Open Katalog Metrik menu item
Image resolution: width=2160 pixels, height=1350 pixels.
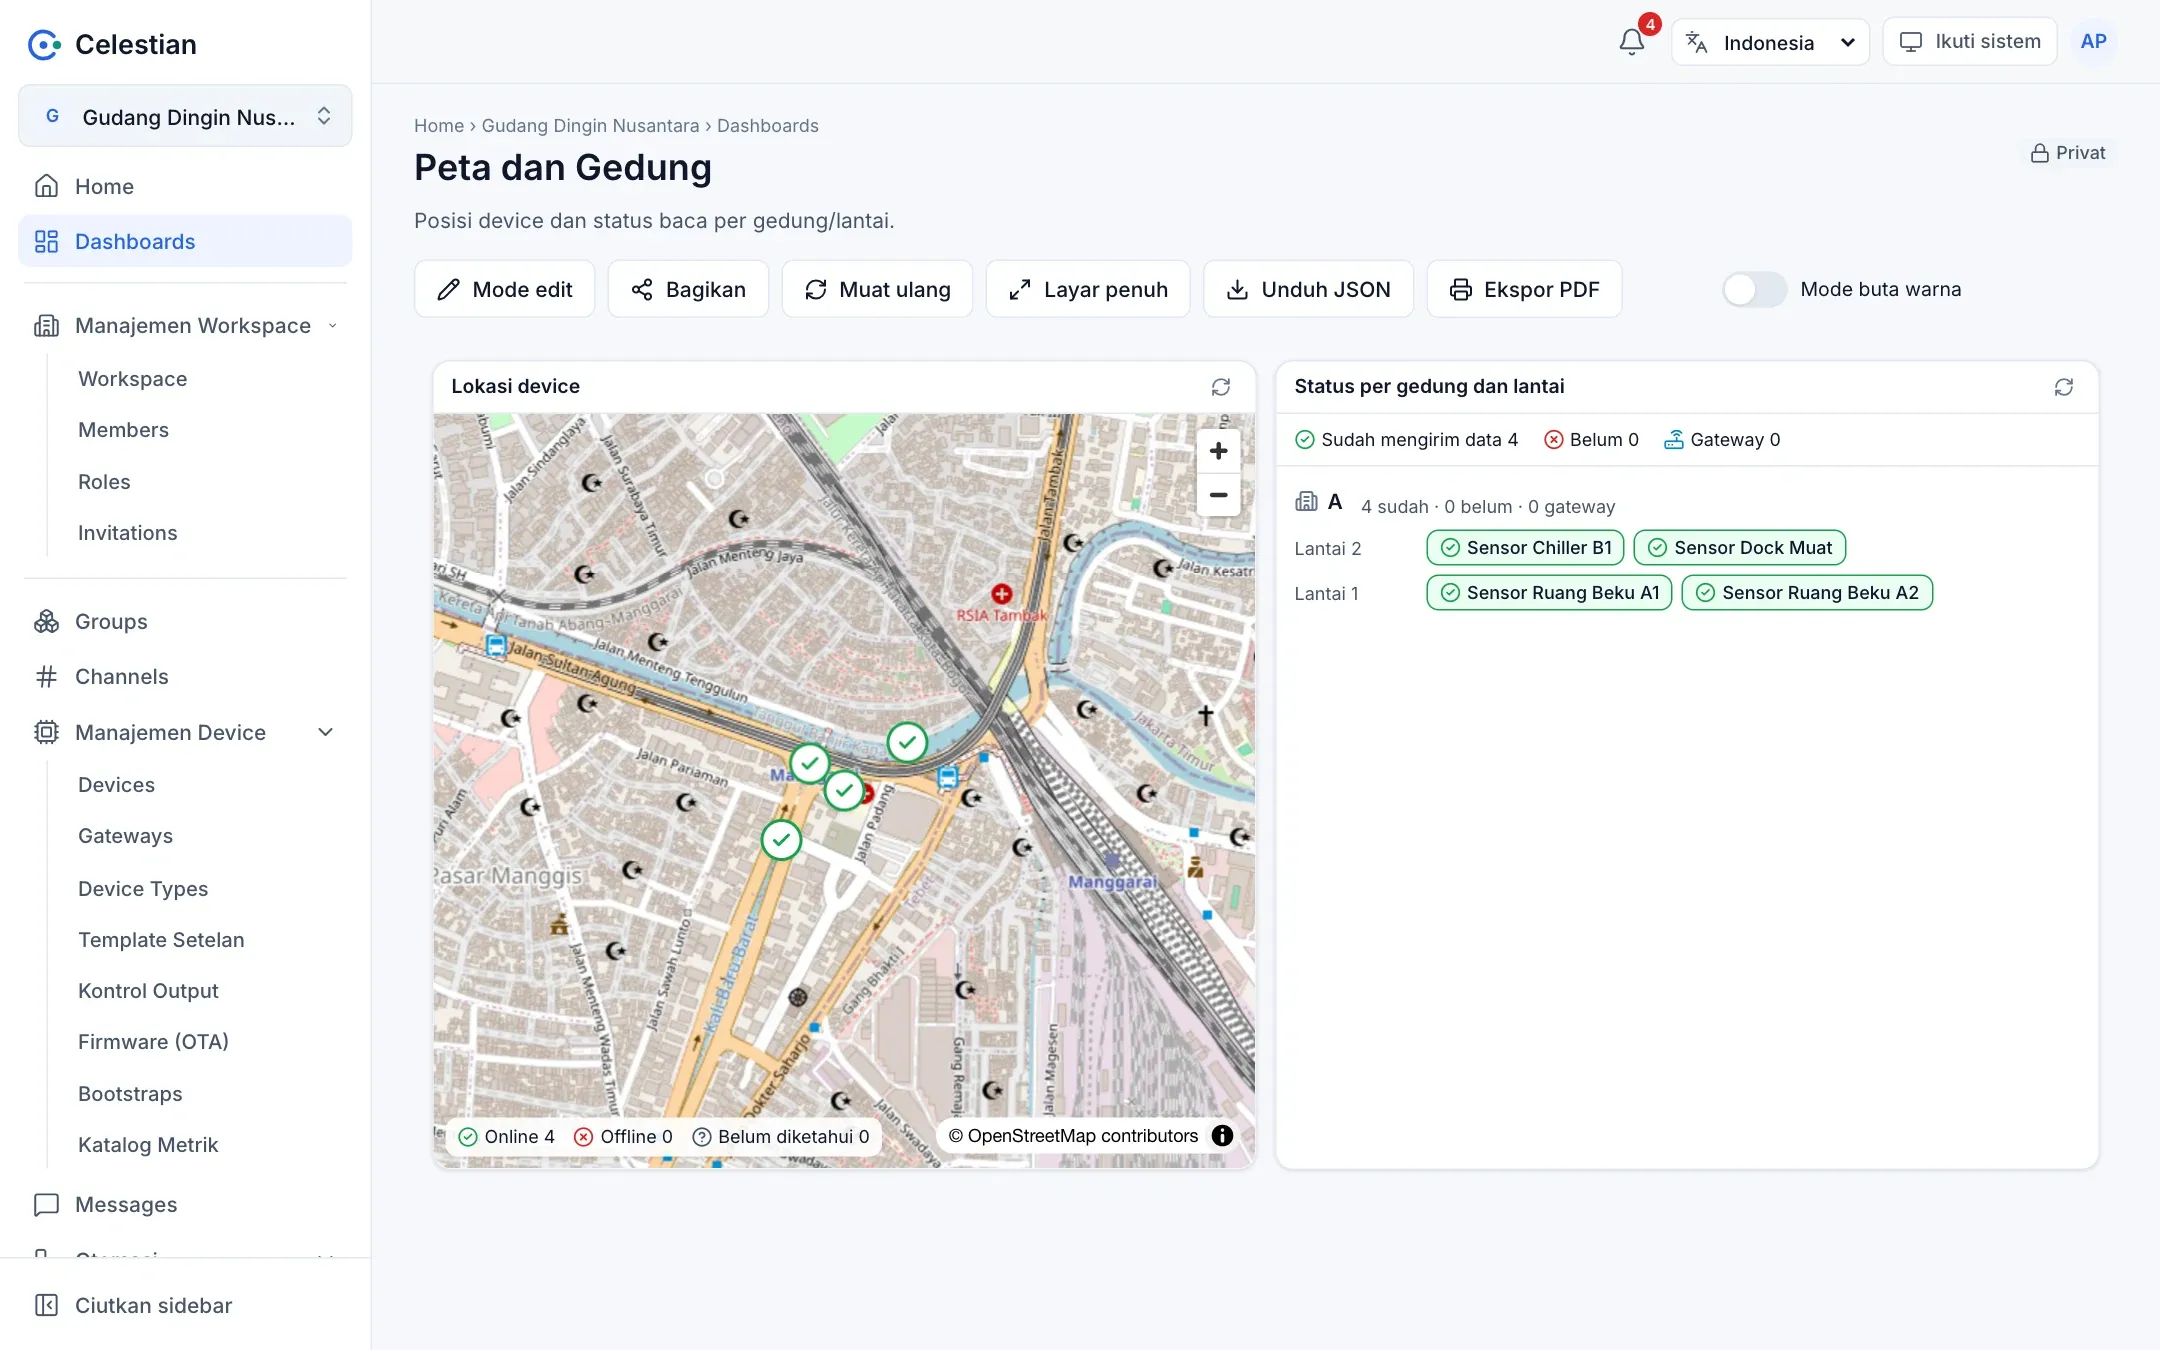(x=148, y=1145)
